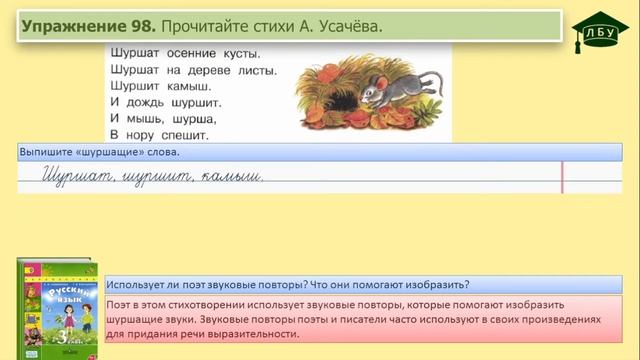Click the poem line 'Шуршат осенние кусты.'

click(185, 53)
